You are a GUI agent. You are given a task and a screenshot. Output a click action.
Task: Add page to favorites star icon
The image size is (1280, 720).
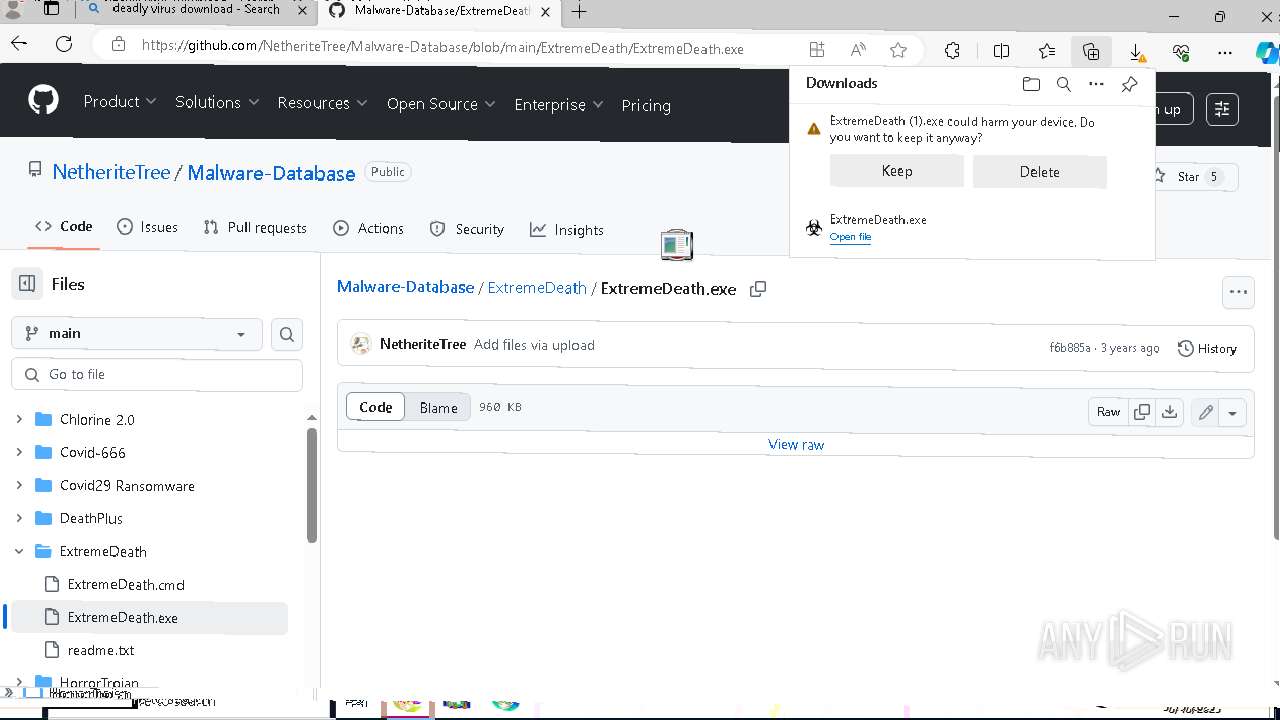coord(898,50)
